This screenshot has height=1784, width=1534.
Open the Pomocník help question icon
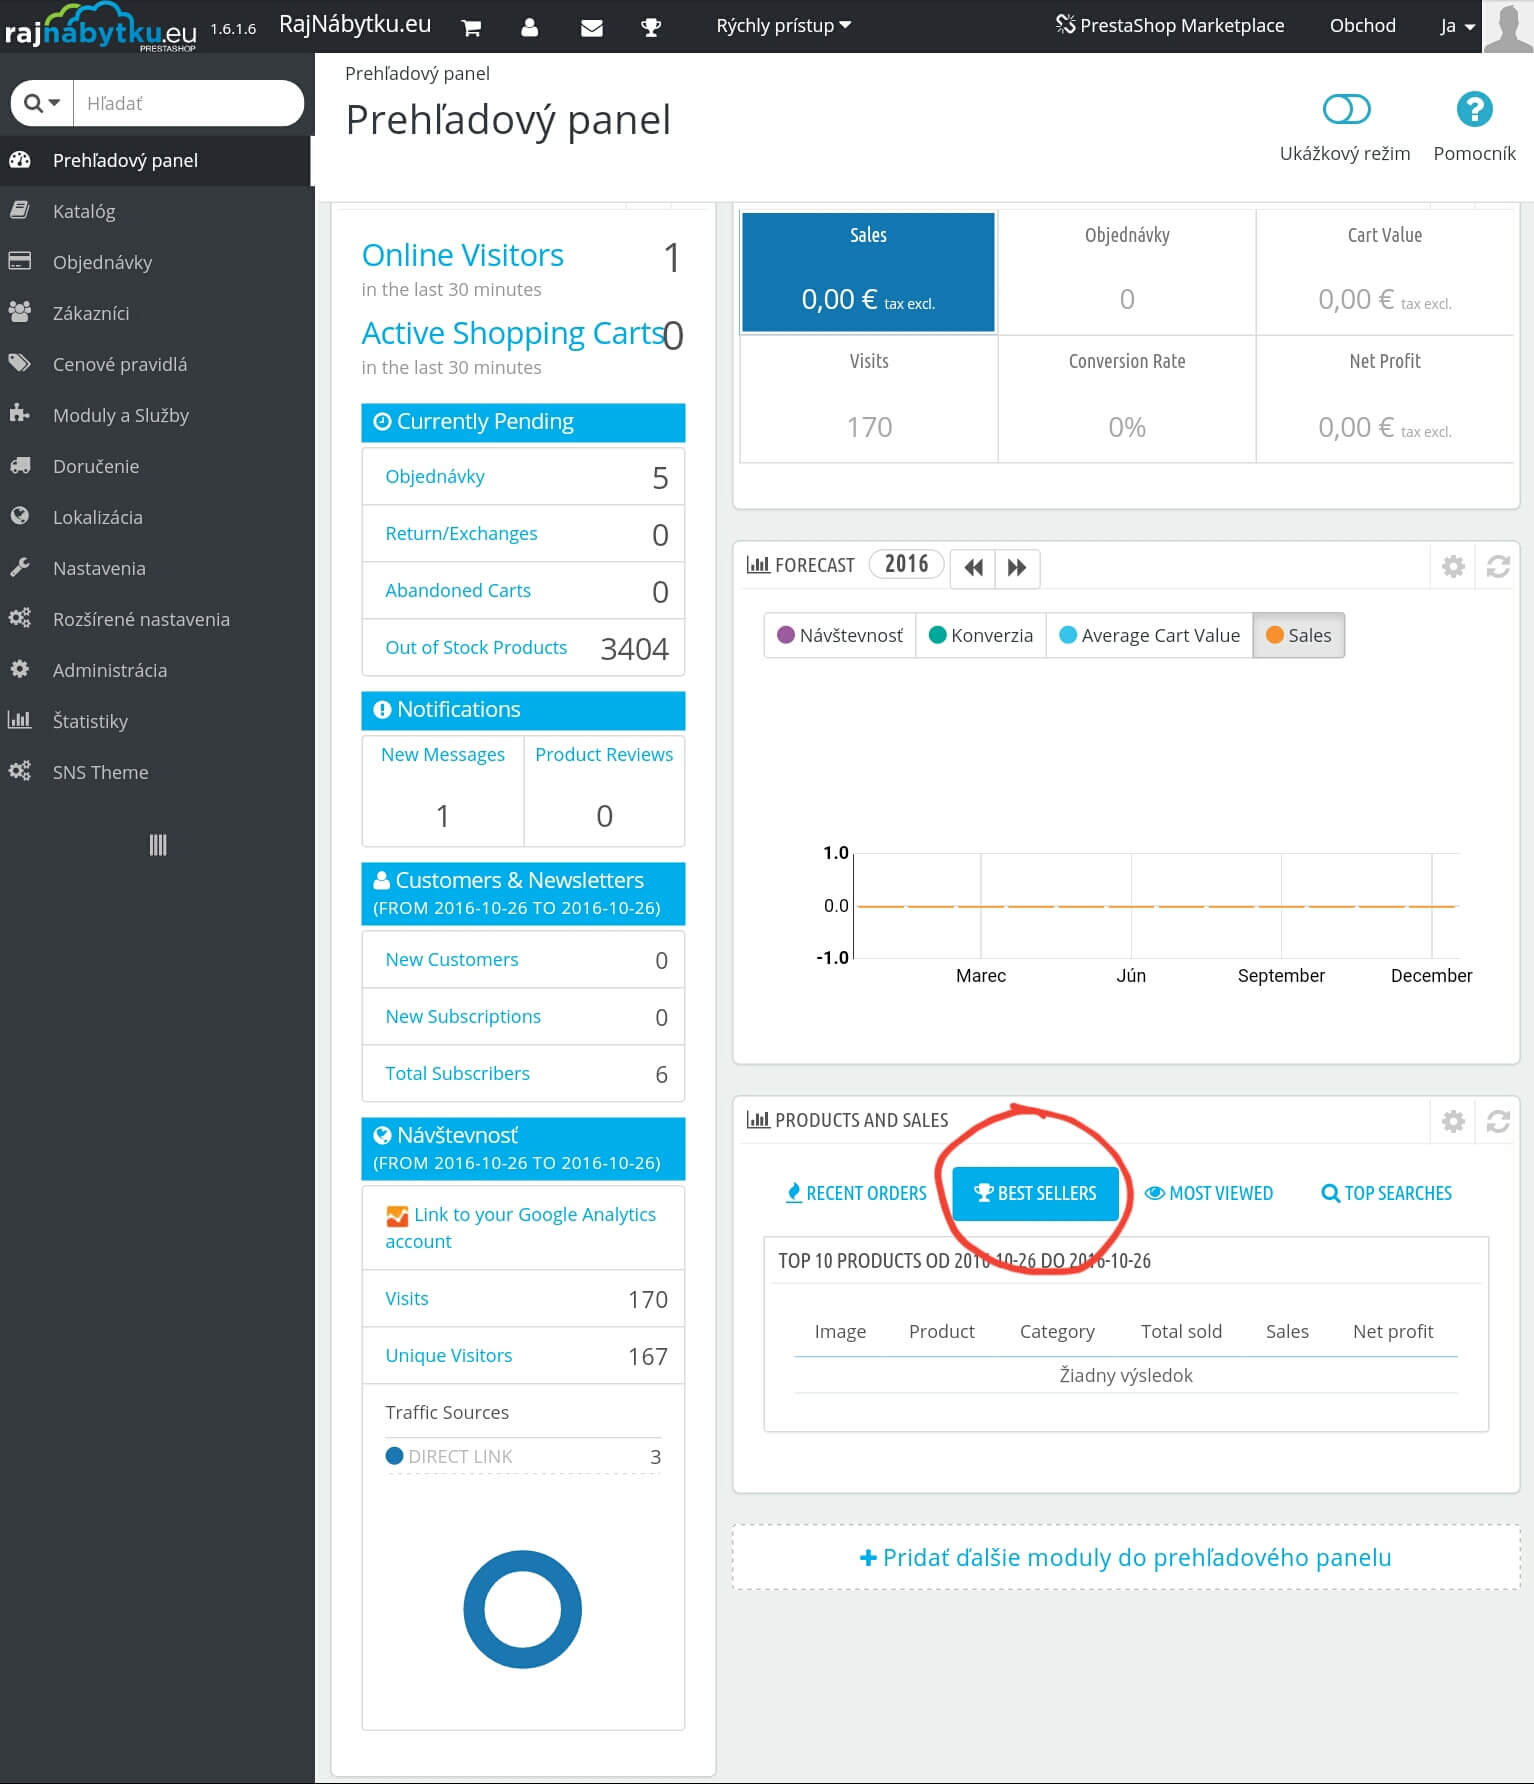click(1474, 109)
